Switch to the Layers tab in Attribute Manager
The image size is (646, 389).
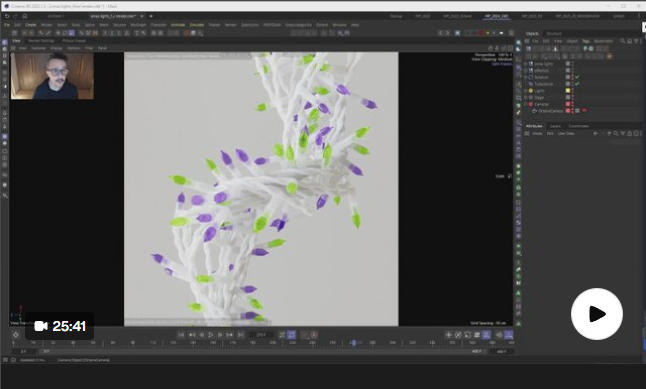[x=555, y=126]
